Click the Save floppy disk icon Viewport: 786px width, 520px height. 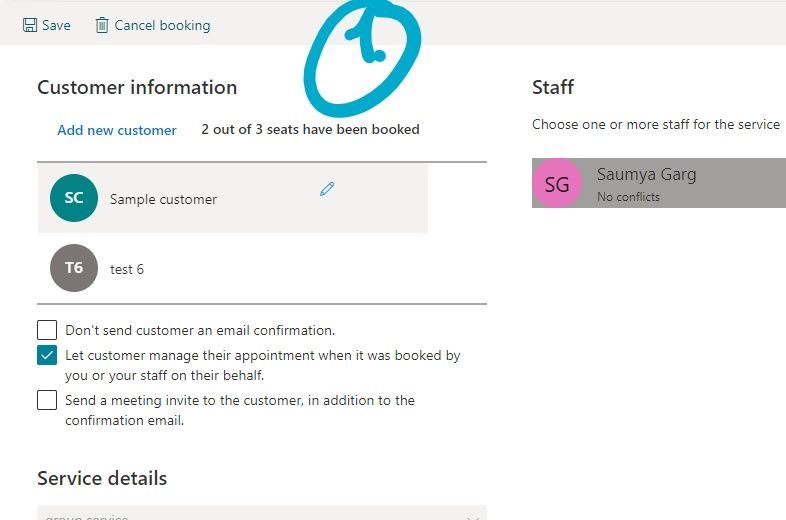coord(30,25)
